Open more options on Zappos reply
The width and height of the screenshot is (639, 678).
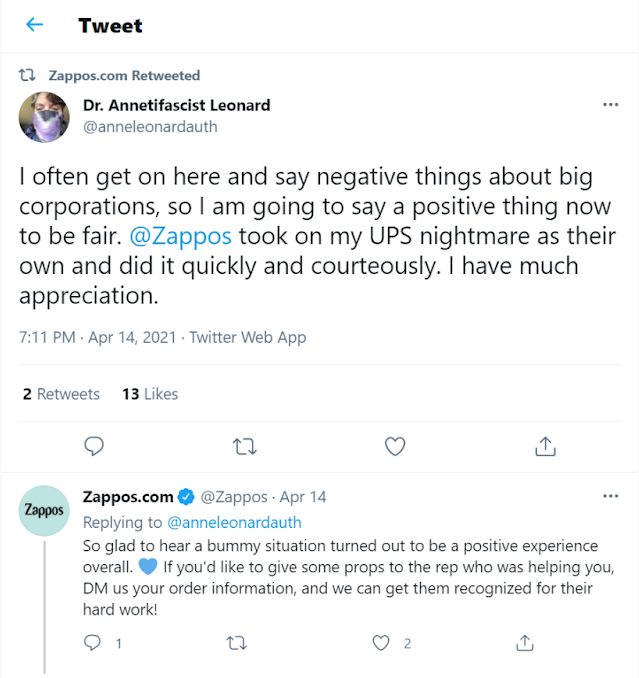pos(609,496)
